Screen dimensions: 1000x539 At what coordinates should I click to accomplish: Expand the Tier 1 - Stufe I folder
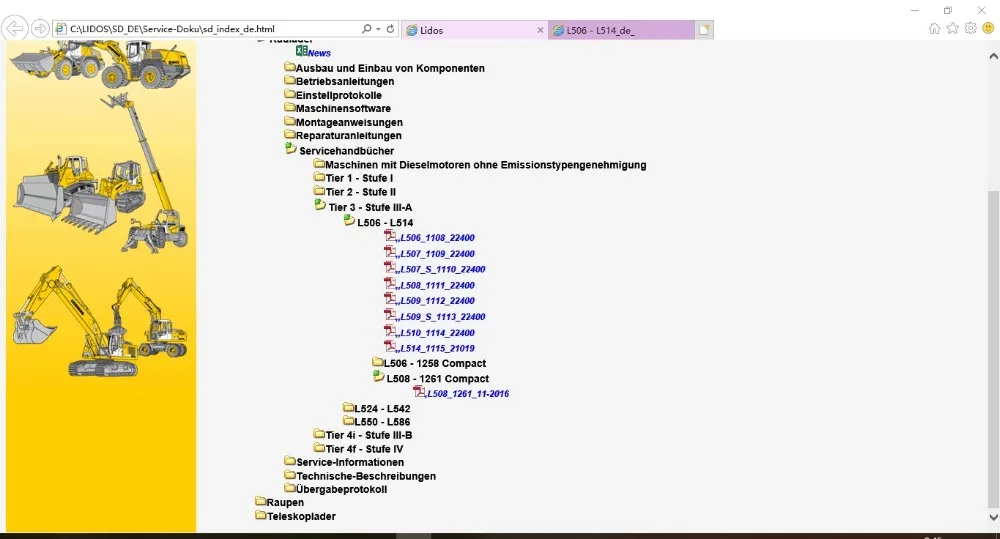pyautogui.click(x=319, y=177)
